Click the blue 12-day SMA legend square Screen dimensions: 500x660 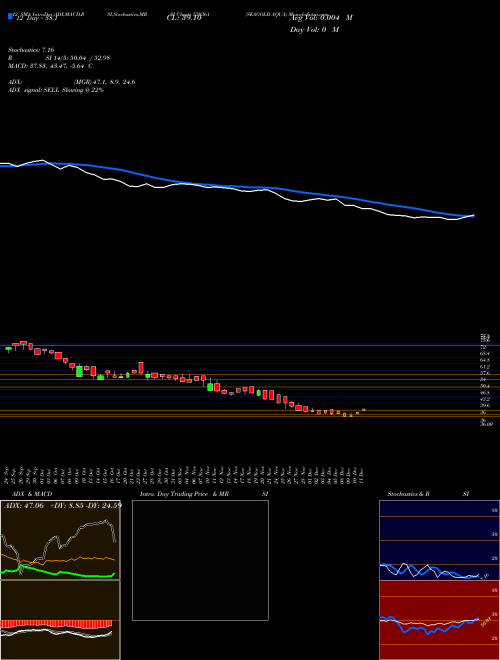10,16
